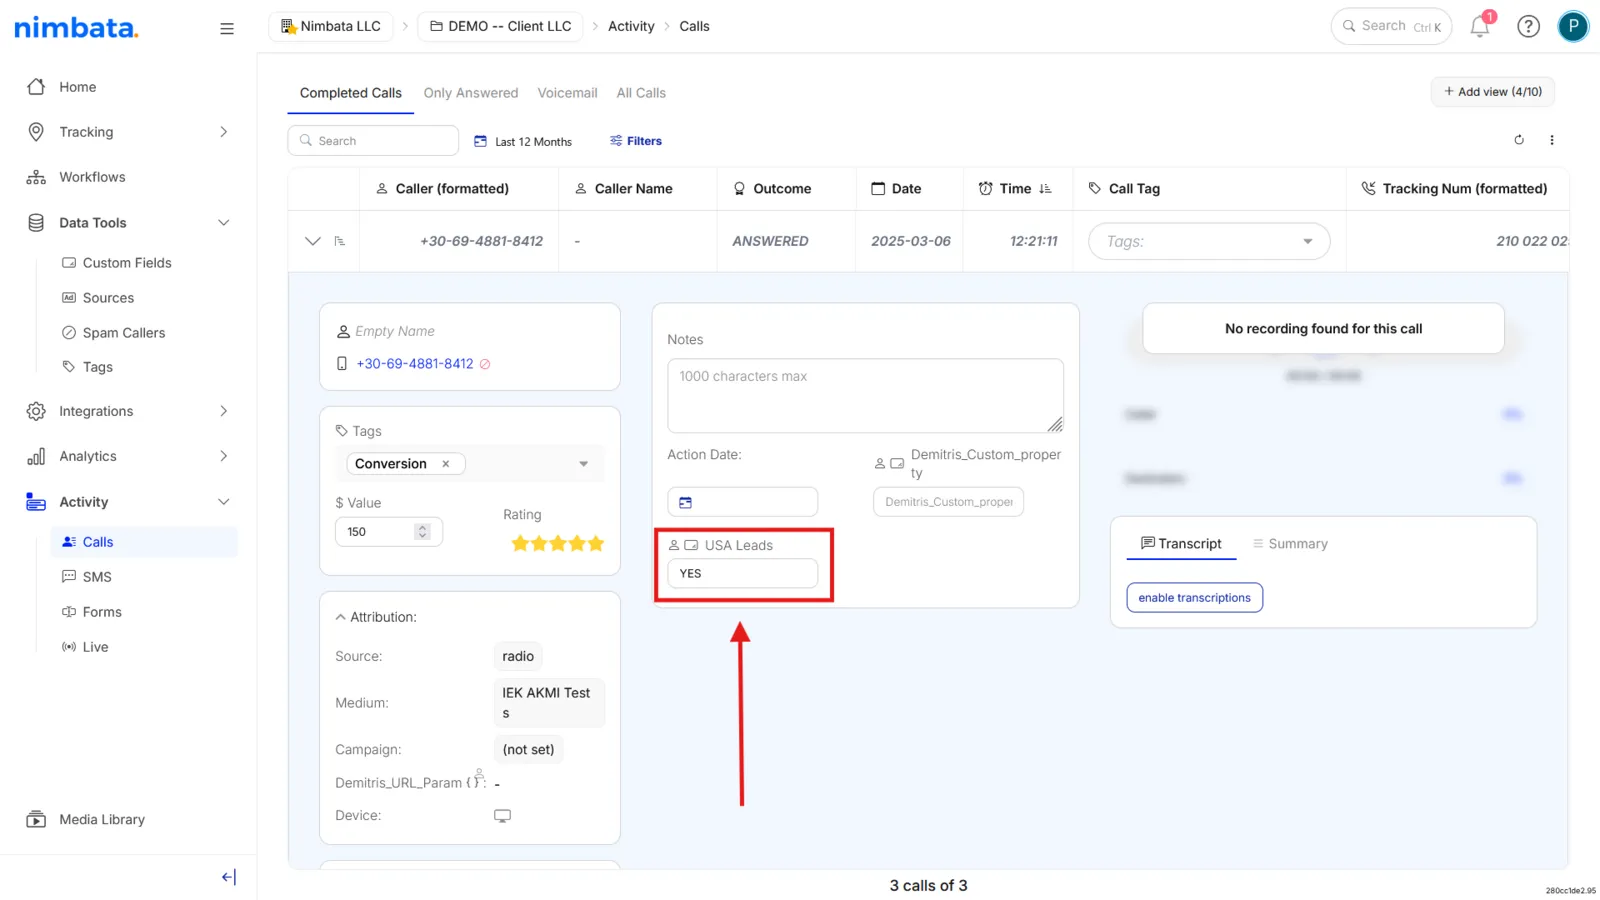Open the Summary tab
1600x900 pixels.
pos(1290,544)
